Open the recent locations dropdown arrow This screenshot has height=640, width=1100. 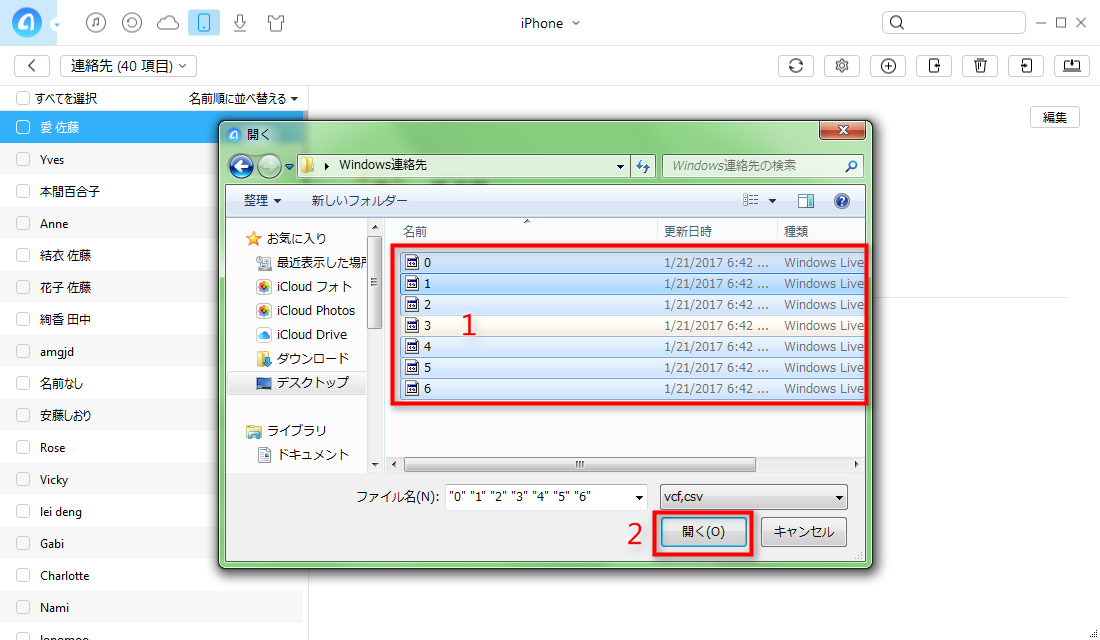point(289,167)
